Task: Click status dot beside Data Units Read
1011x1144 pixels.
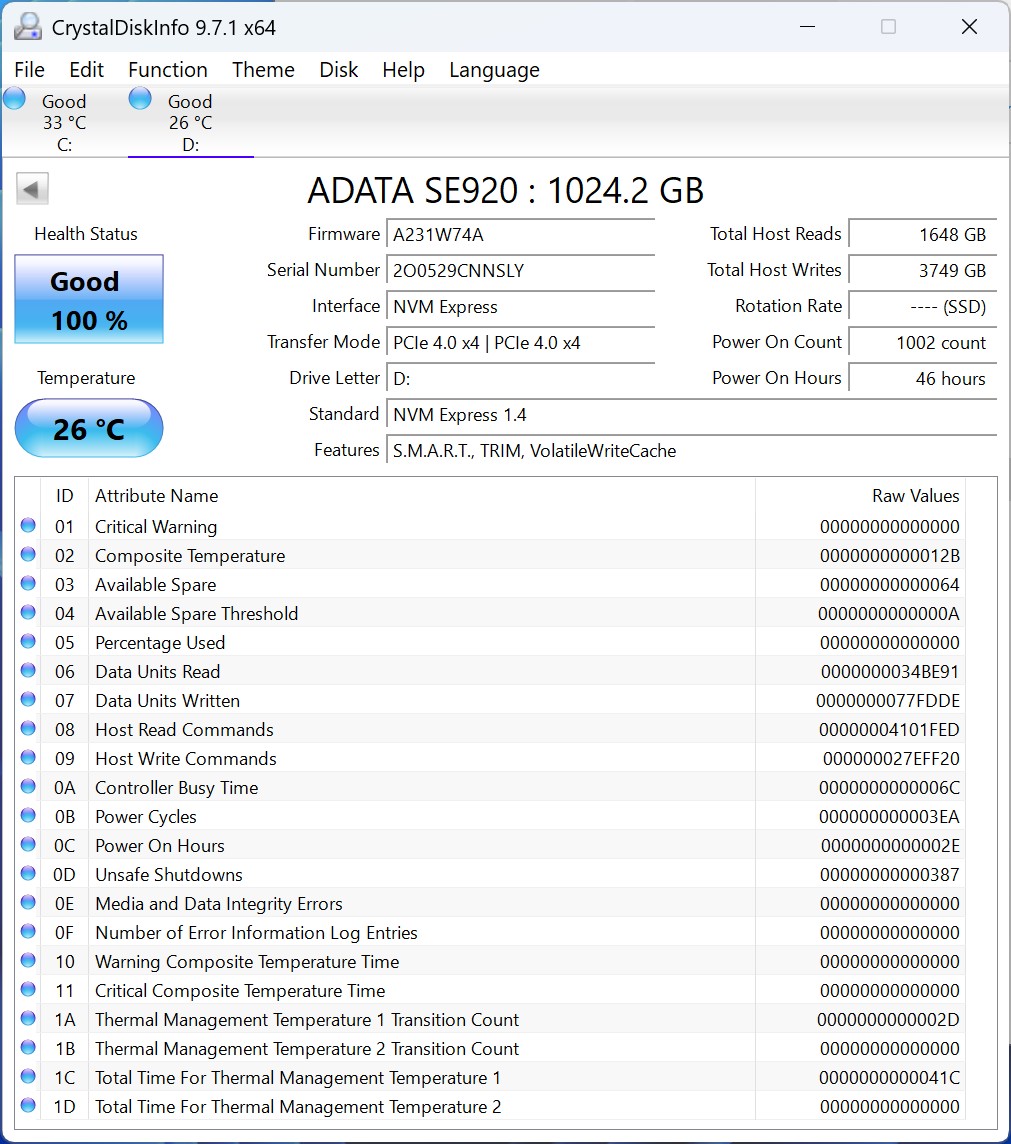Action: point(28,670)
